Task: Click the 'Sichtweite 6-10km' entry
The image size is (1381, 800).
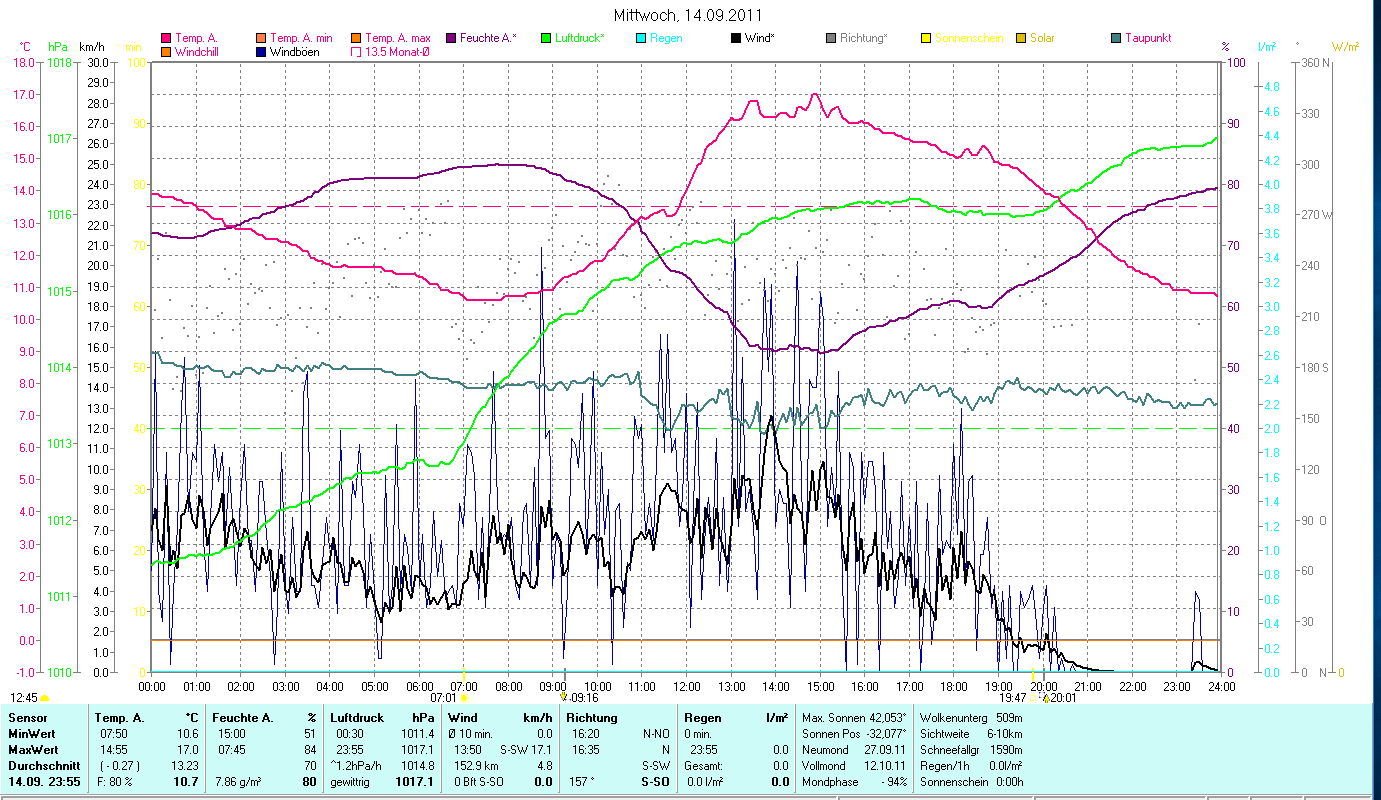Action: coord(971,734)
